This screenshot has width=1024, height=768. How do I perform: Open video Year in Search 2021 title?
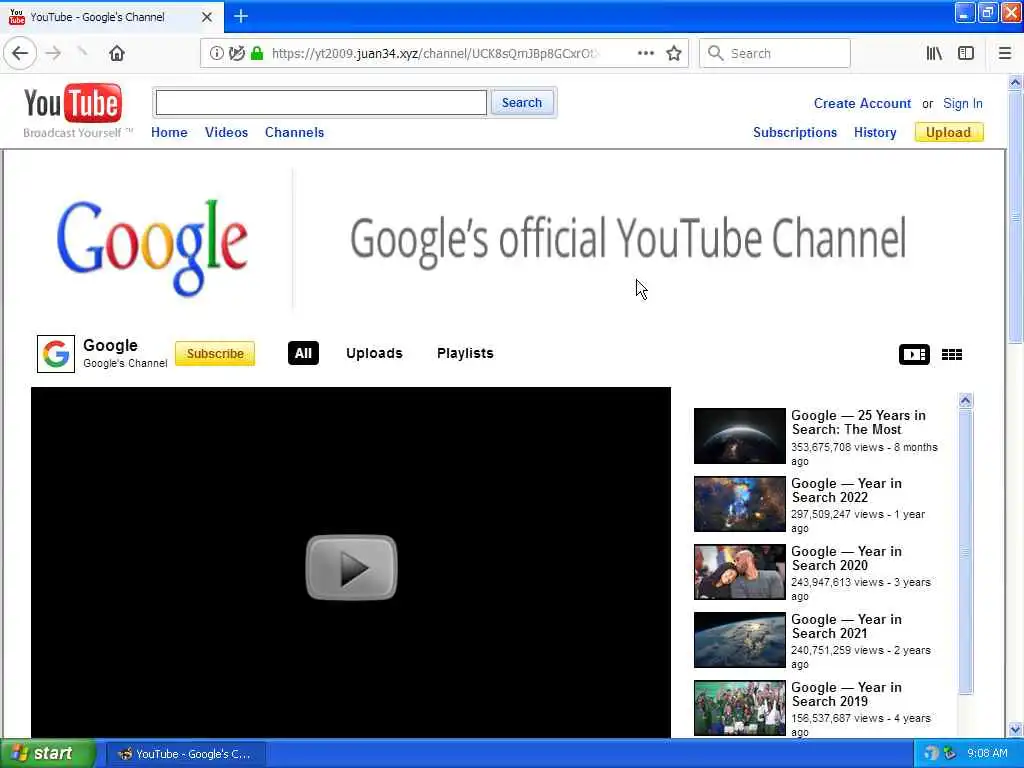tap(846, 626)
